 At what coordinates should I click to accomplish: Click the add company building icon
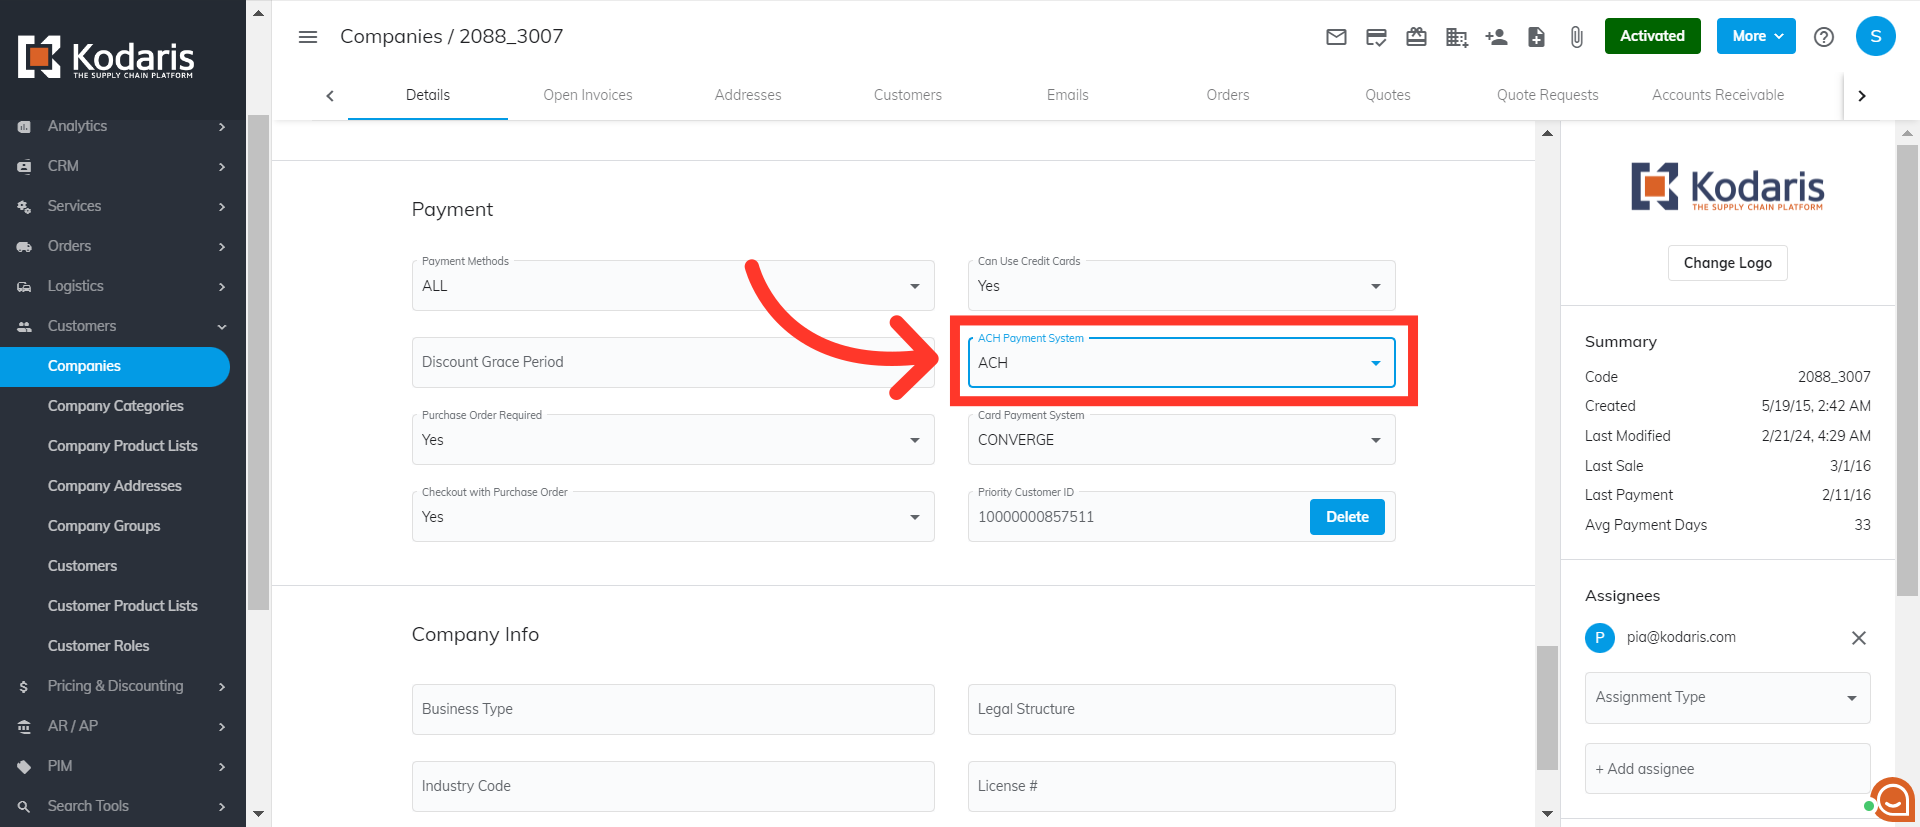click(x=1456, y=37)
